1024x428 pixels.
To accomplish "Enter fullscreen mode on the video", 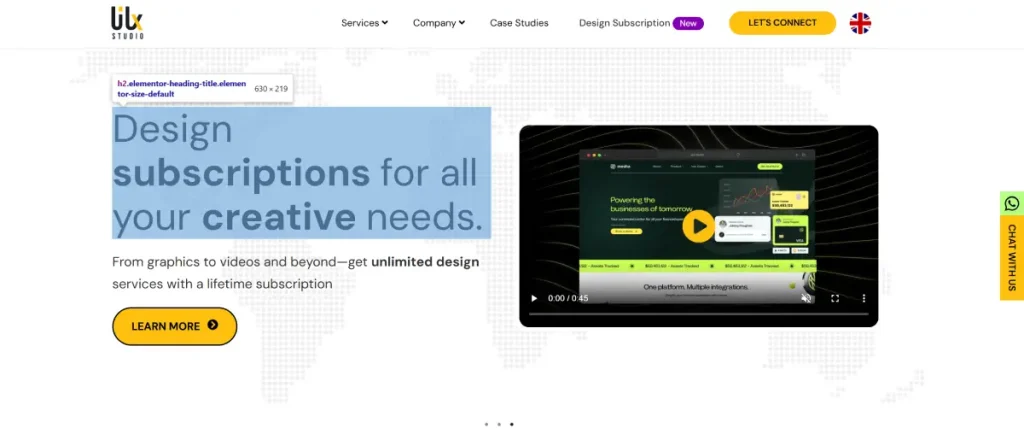I will (835, 298).
